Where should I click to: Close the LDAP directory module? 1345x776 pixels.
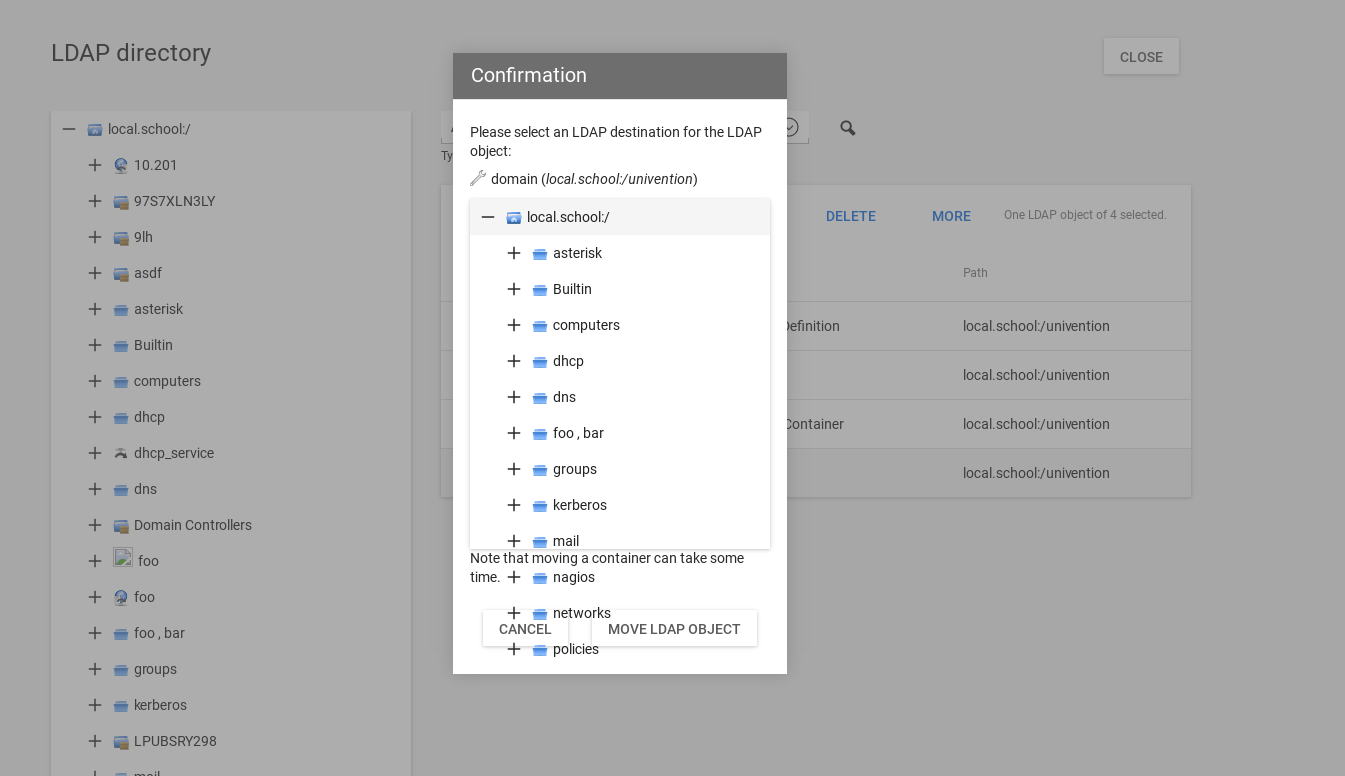1141,57
